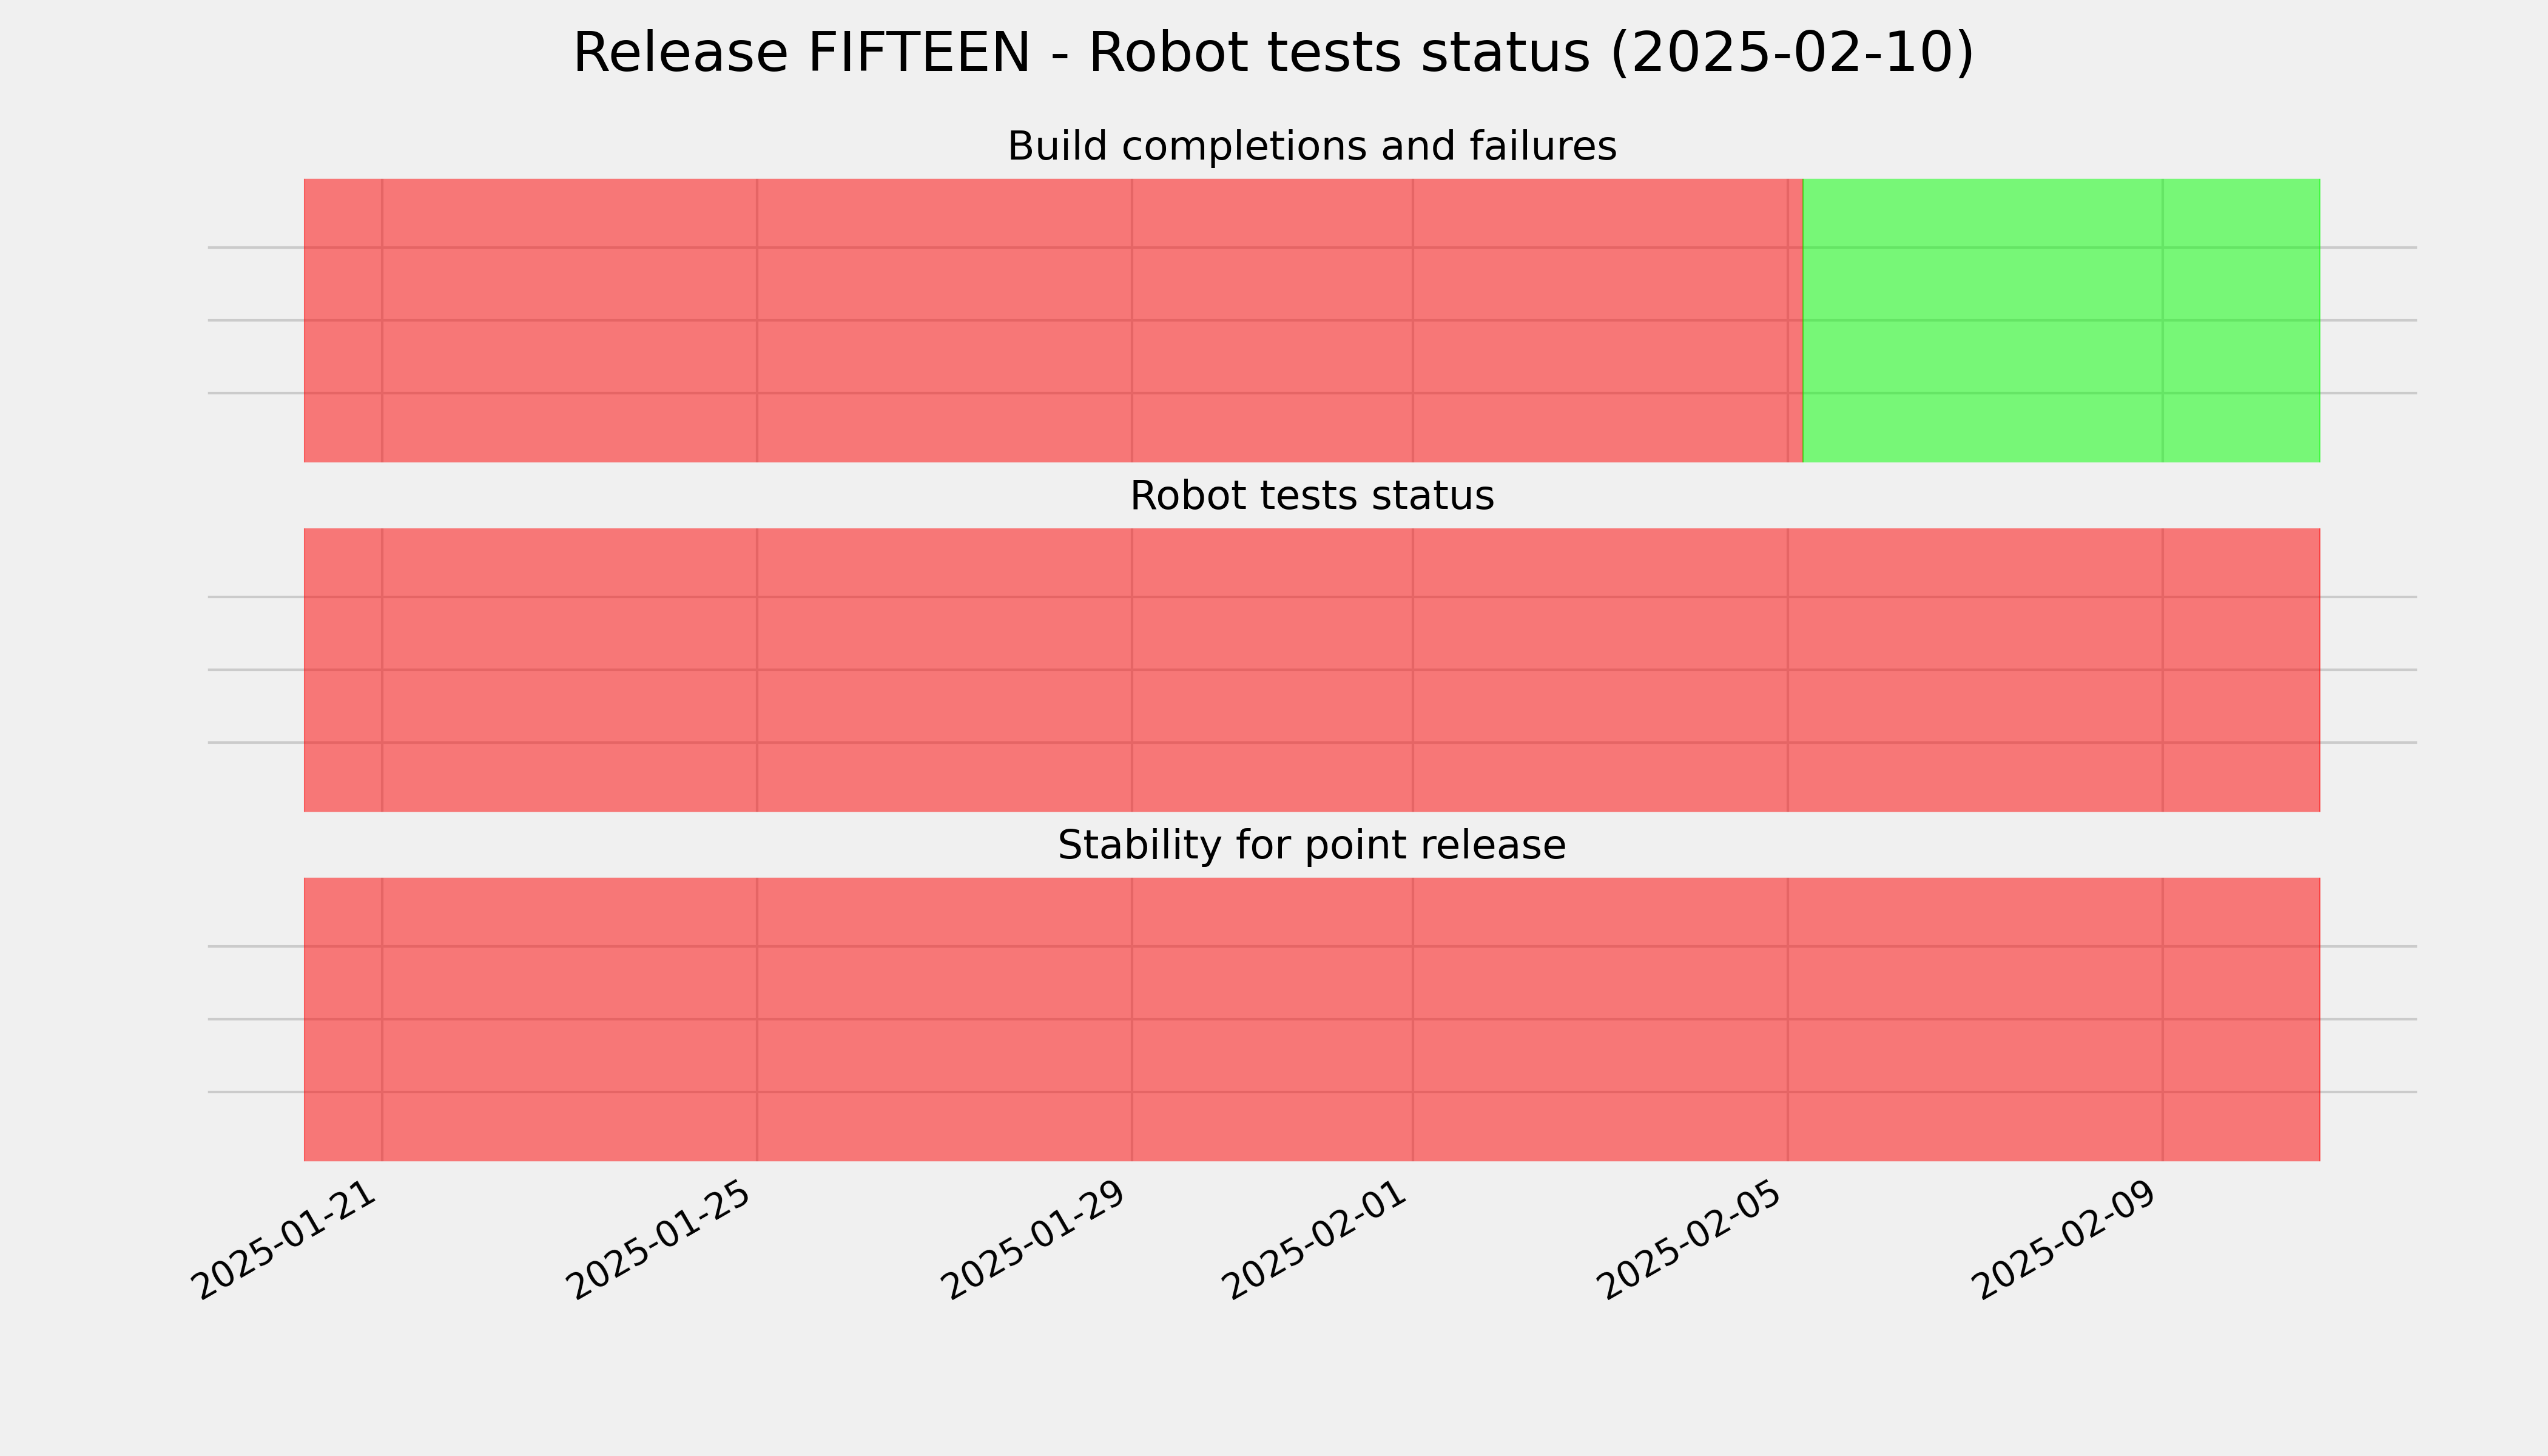
Task: Click the Robot tests bar between 2025-01-29 and 2025-02-01
Action: [1272, 670]
